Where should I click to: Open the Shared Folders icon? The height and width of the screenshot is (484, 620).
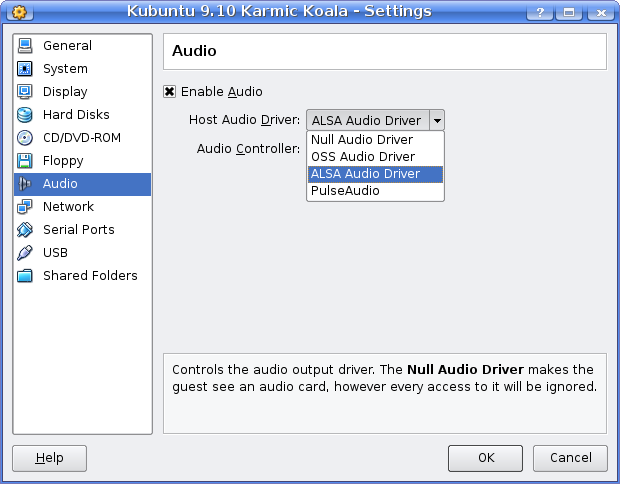pos(25,276)
